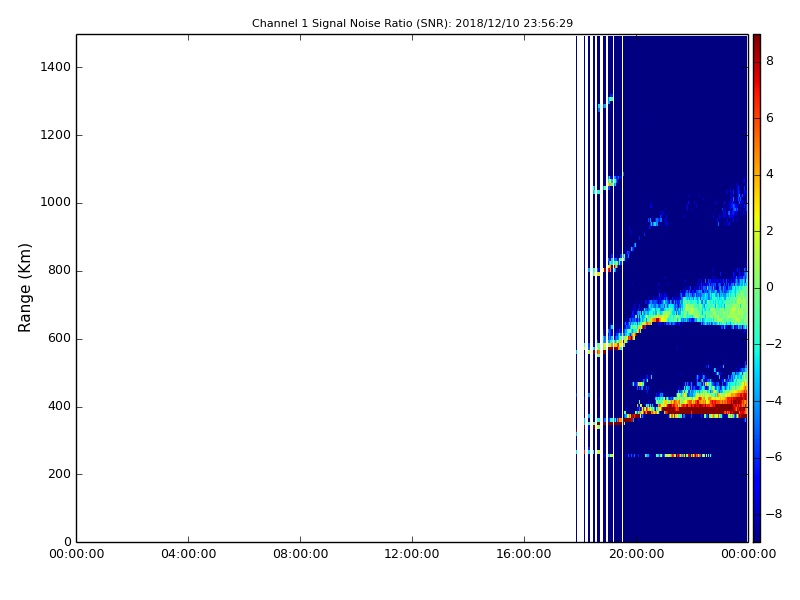
Task: Click the 400 range tick label
Action: pyautogui.click(x=59, y=407)
